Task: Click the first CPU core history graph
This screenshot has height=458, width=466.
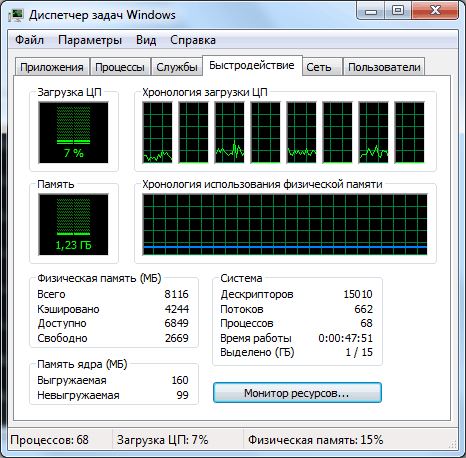Action: pos(158,133)
